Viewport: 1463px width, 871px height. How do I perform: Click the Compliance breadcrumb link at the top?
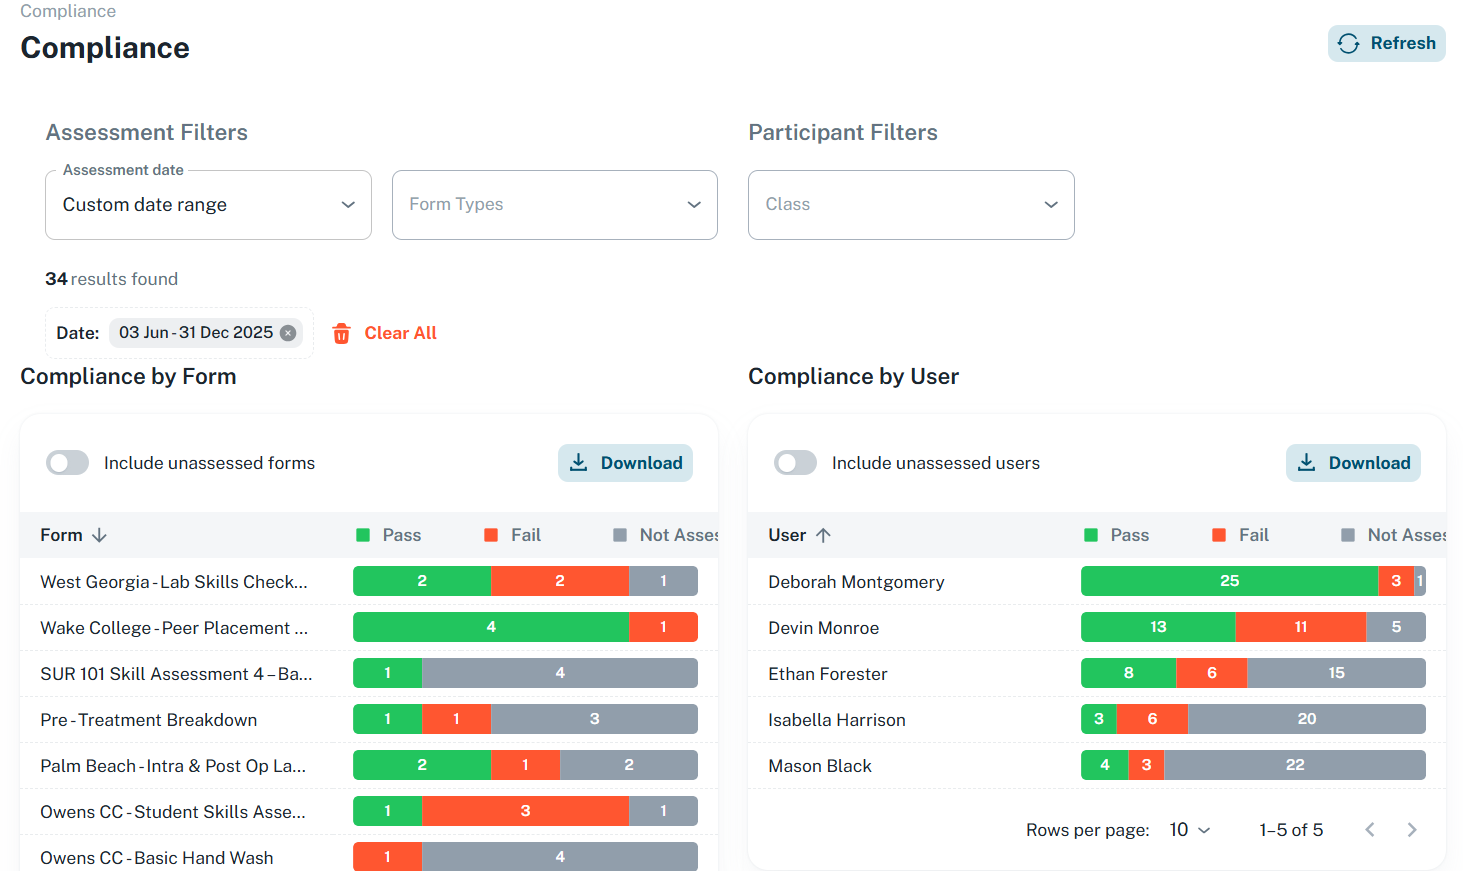pyautogui.click(x=68, y=11)
